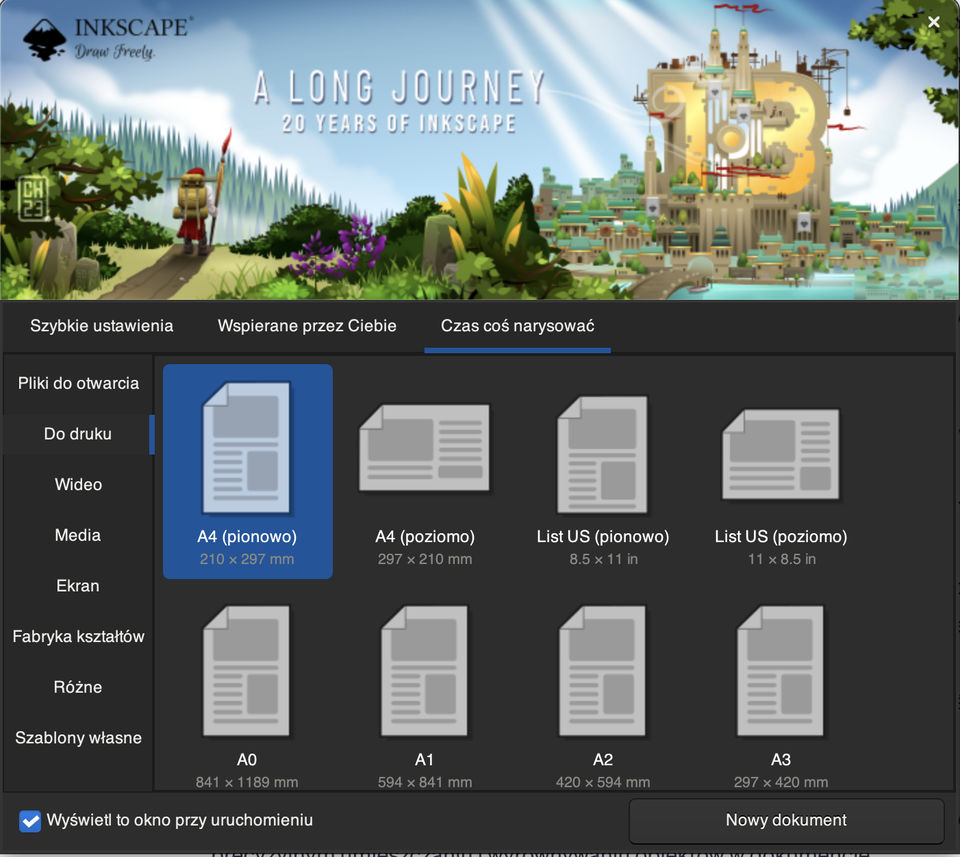Choose the A4 (poziomo) landscape template

[x=425, y=448]
